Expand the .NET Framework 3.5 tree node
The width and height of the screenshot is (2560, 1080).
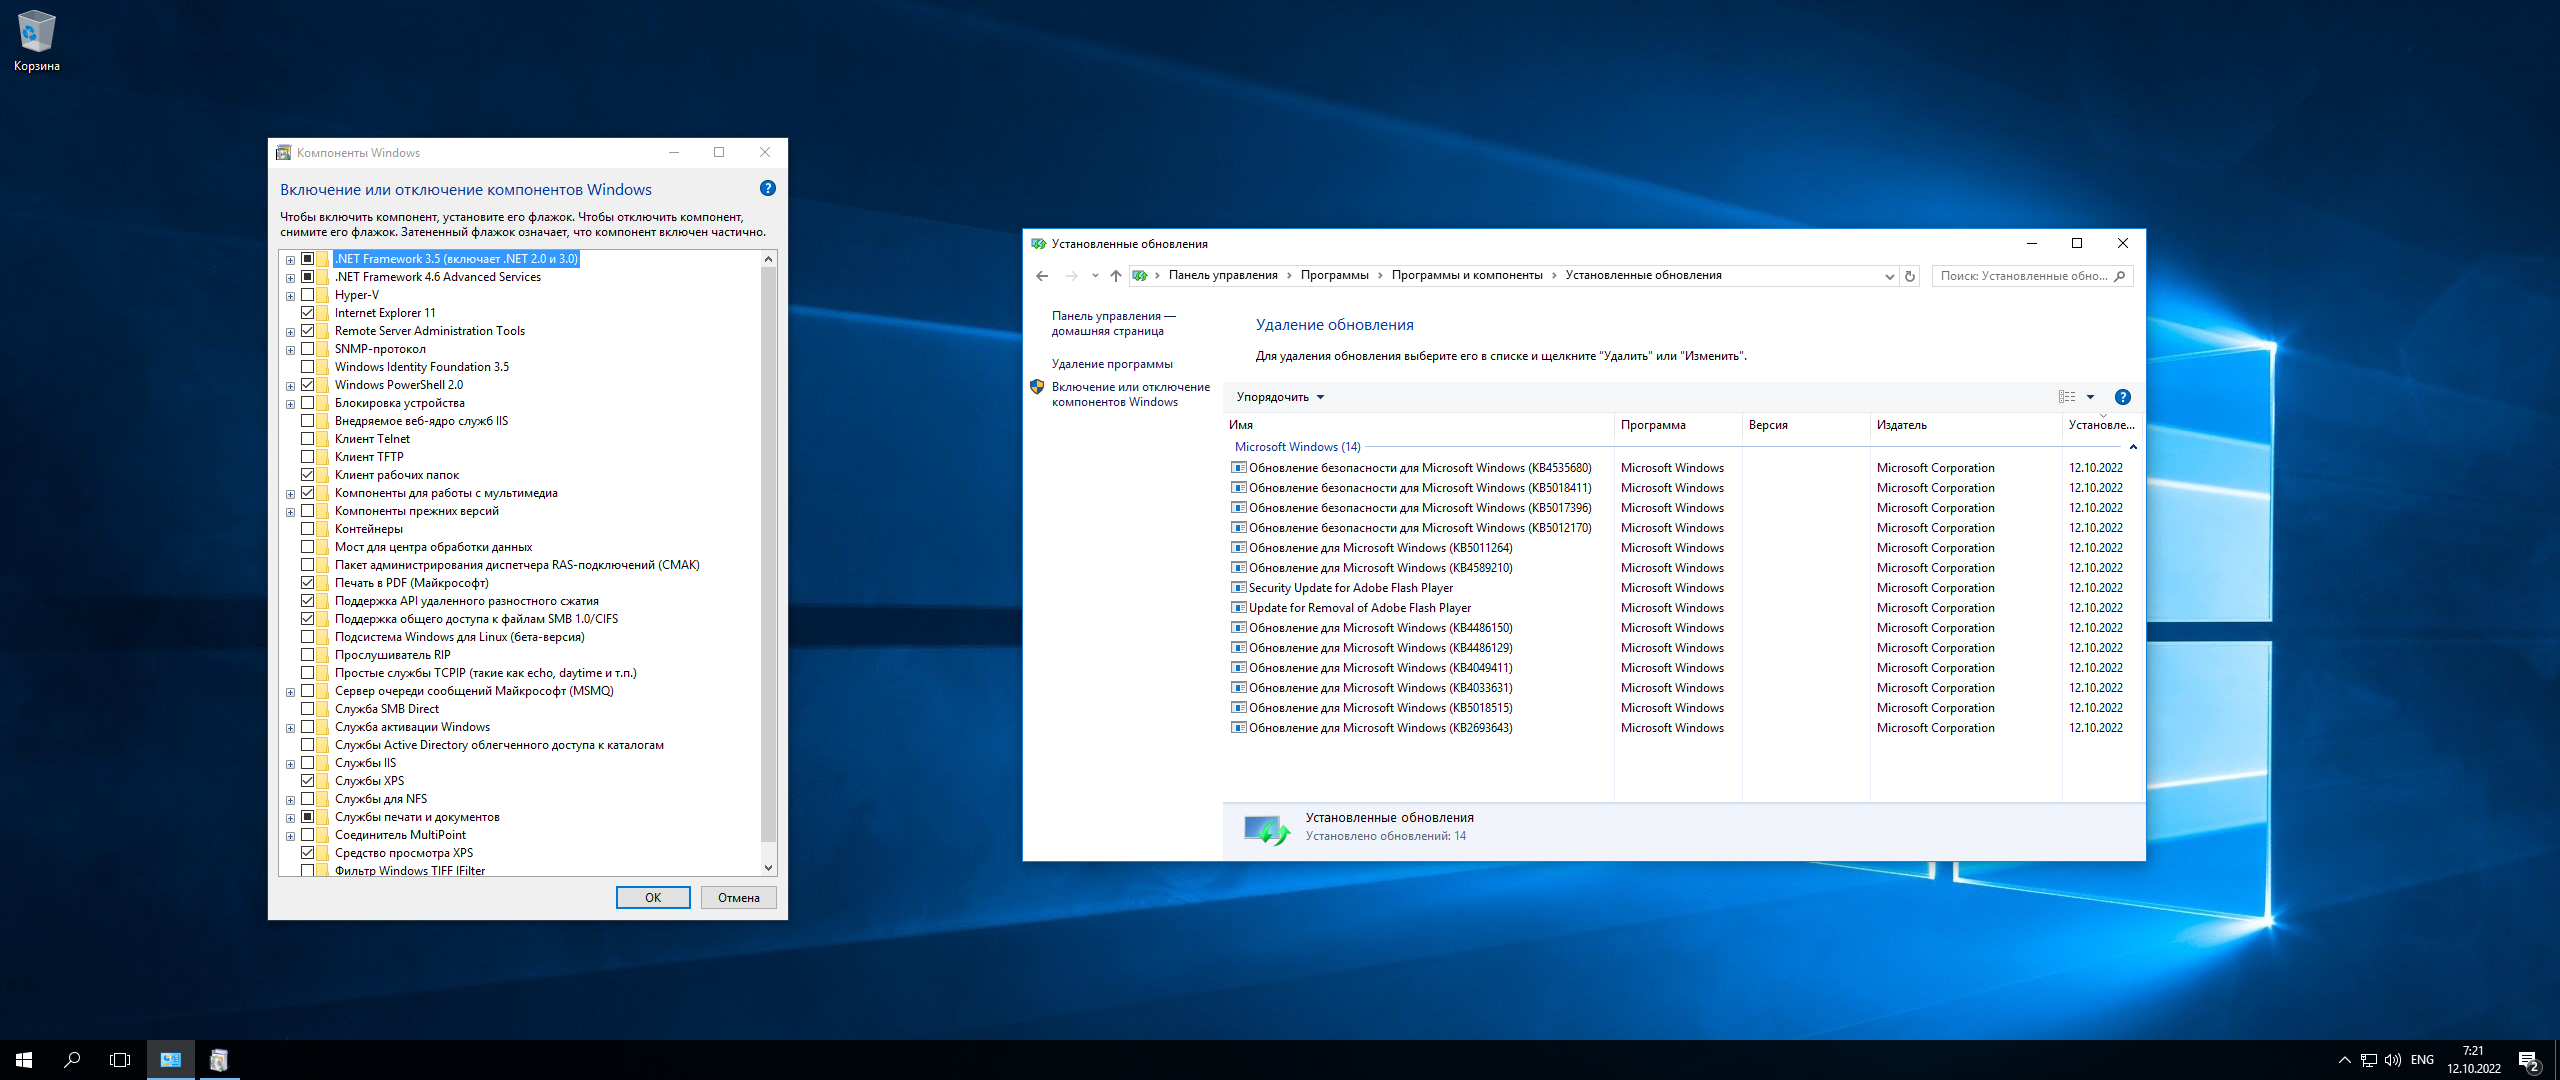[x=290, y=260]
